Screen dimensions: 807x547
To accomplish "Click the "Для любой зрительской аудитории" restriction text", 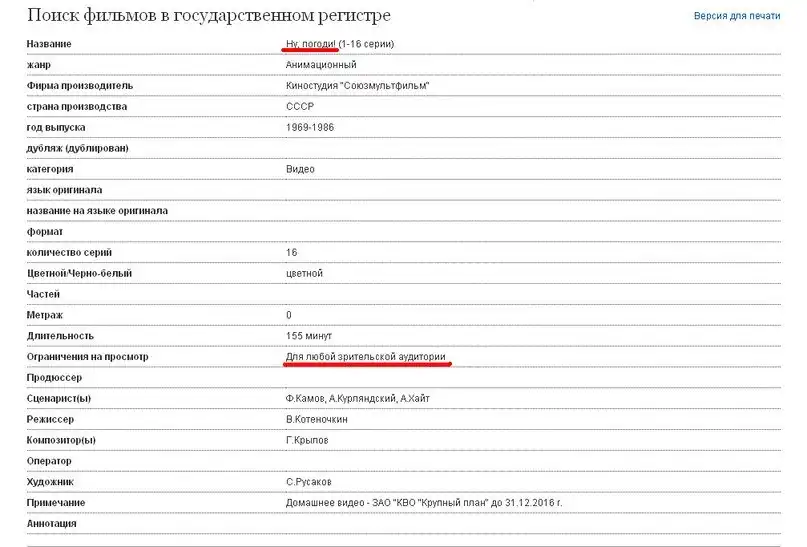I will click(x=366, y=357).
